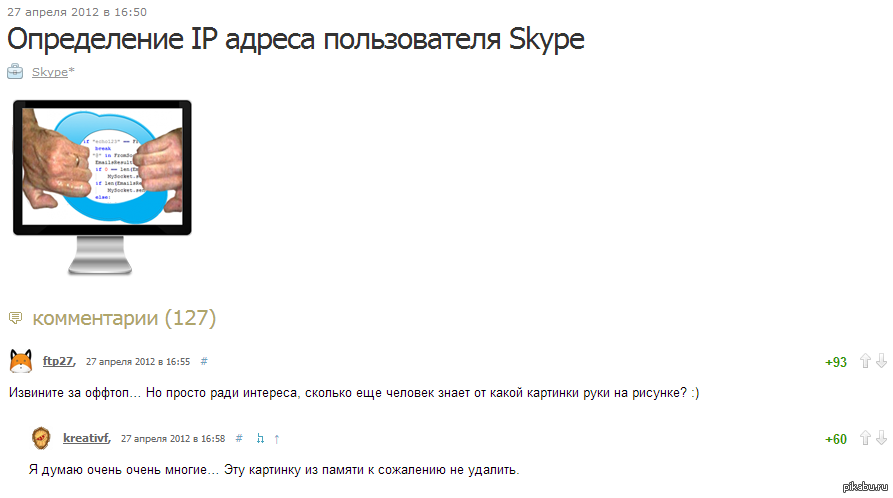The width and height of the screenshot is (893, 498).
Task: Upvote kreativf's comment
Action: [866, 438]
